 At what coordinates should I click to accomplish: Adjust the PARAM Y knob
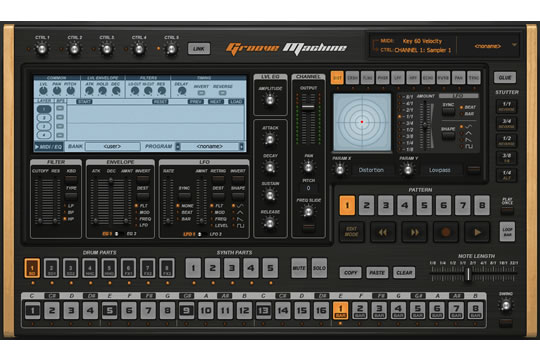click(408, 169)
